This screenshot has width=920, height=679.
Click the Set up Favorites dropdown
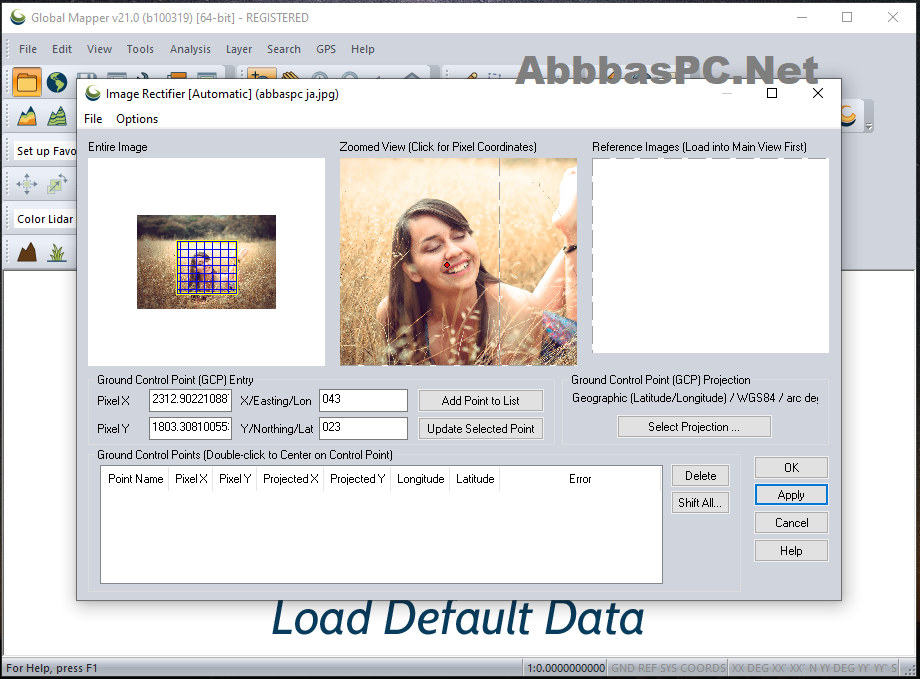click(46, 151)
